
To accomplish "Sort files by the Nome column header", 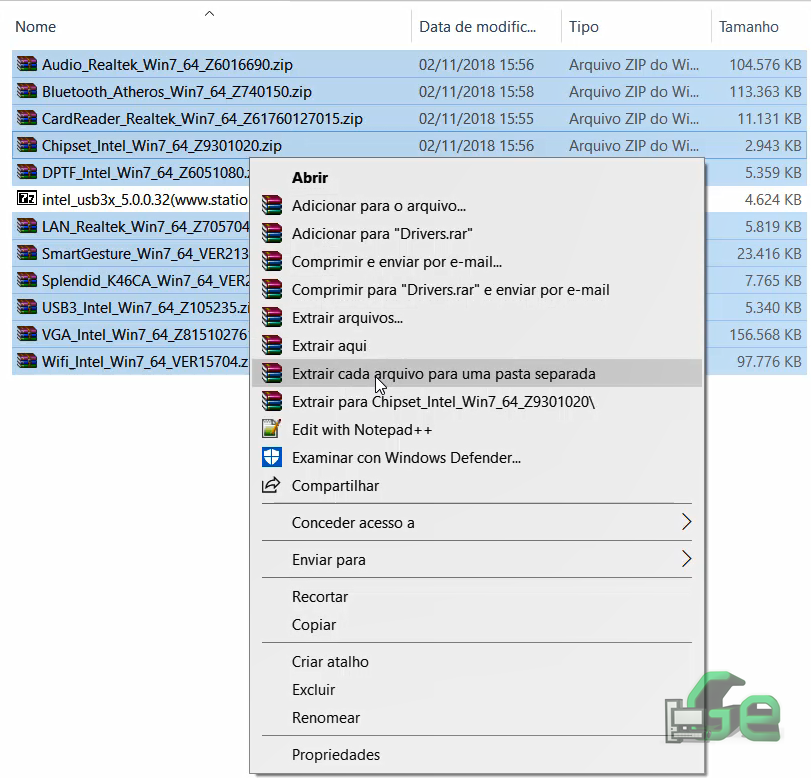I will point(35,26).
